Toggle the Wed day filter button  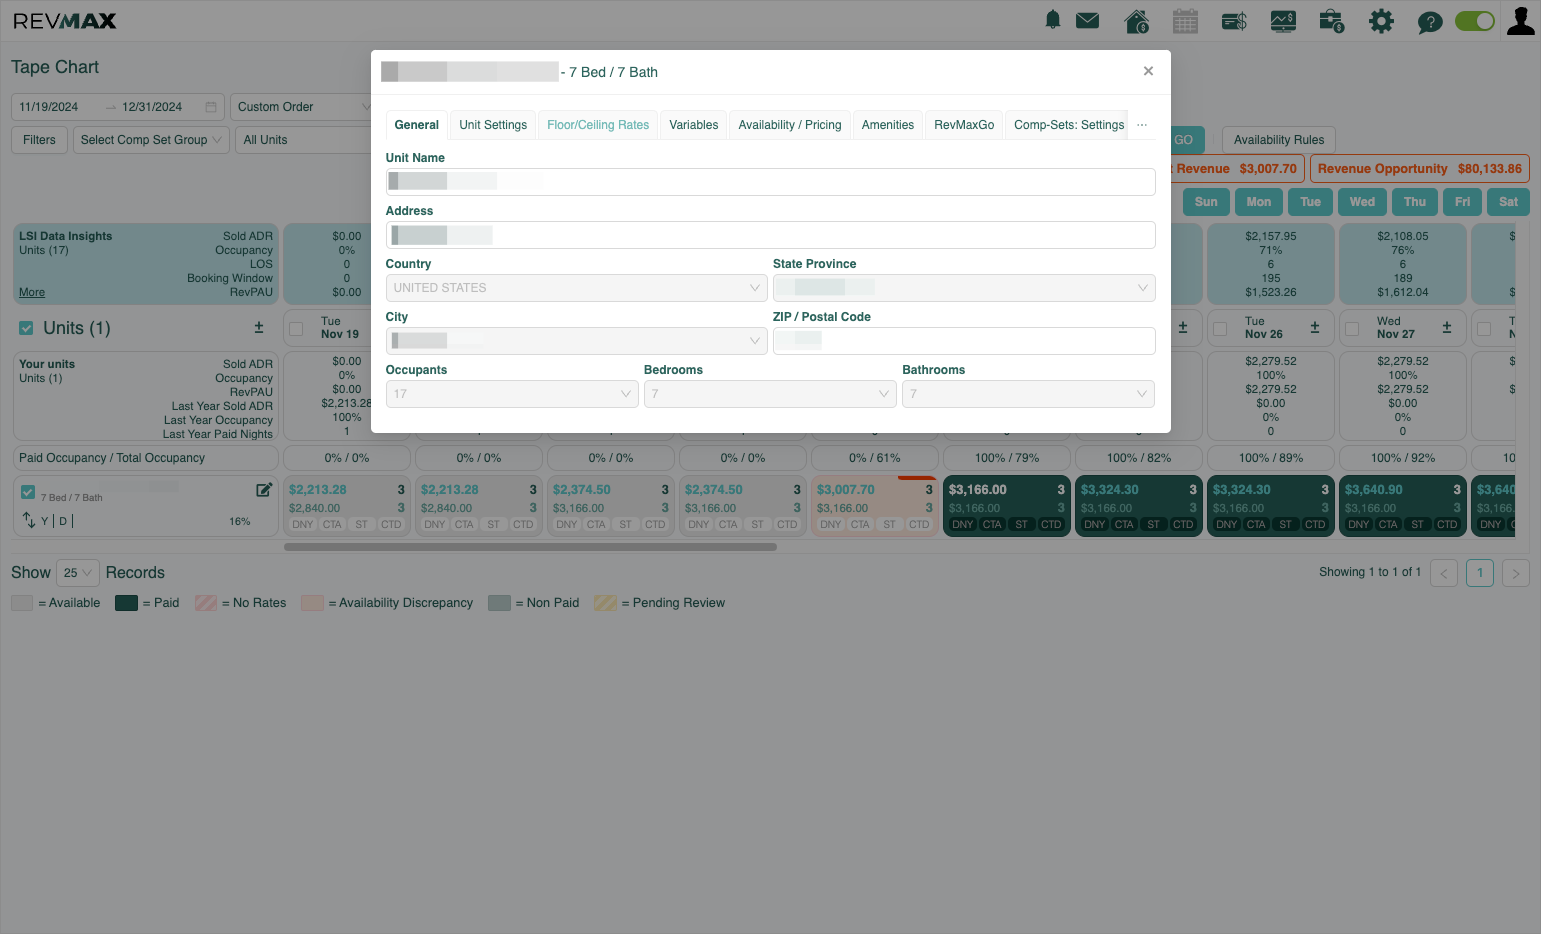pos(1362,201)
